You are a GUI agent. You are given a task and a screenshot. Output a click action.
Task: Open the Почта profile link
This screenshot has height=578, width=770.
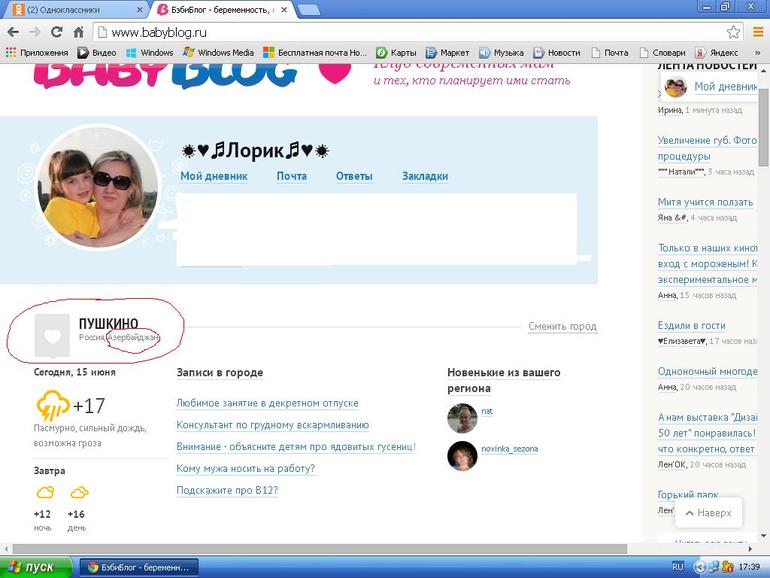pos(292,176)
